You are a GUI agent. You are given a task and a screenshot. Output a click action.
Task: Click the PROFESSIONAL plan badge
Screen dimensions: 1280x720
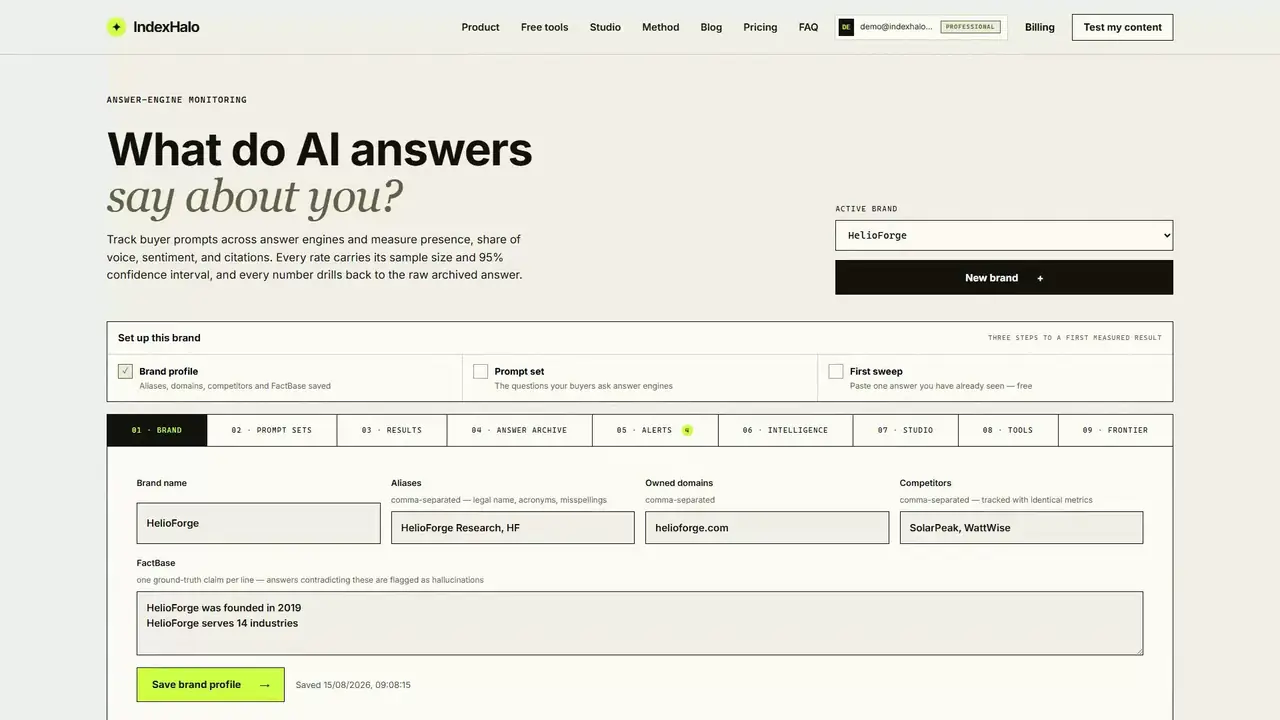970,27
